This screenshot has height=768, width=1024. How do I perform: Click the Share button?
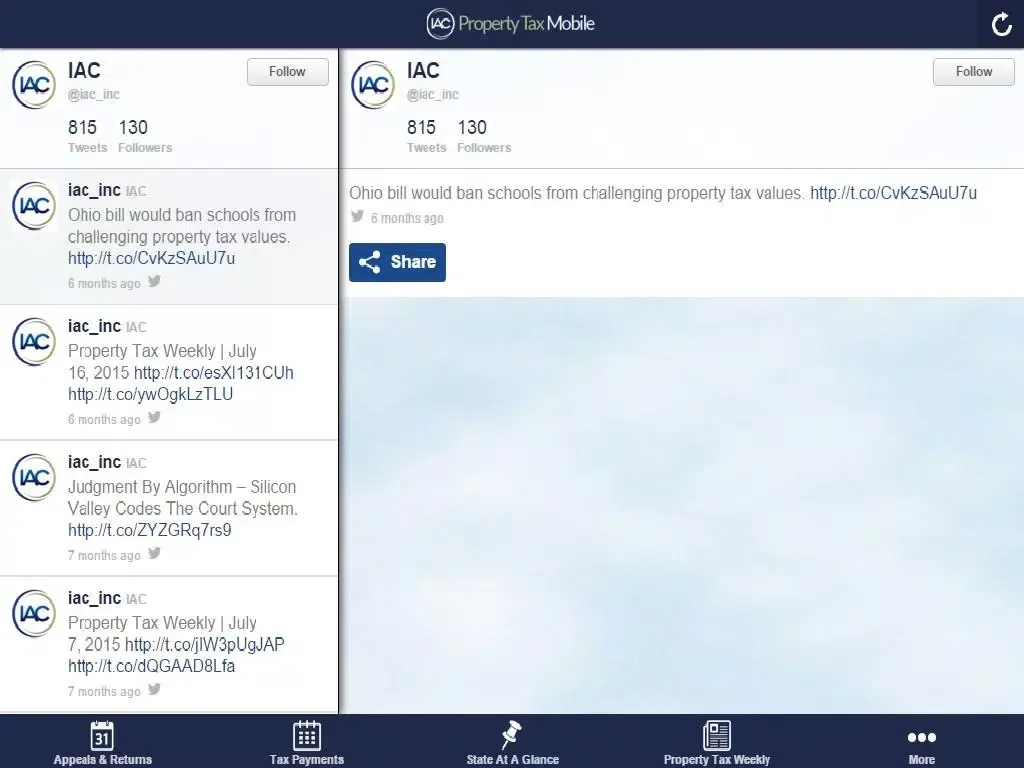397,263
